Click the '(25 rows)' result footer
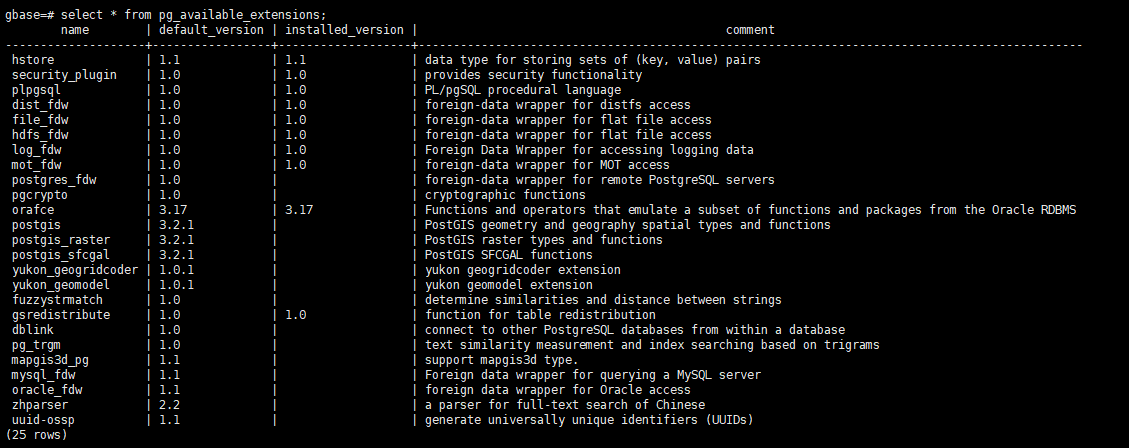Viewport: 1129px width, 448px height. pos(36,435)
